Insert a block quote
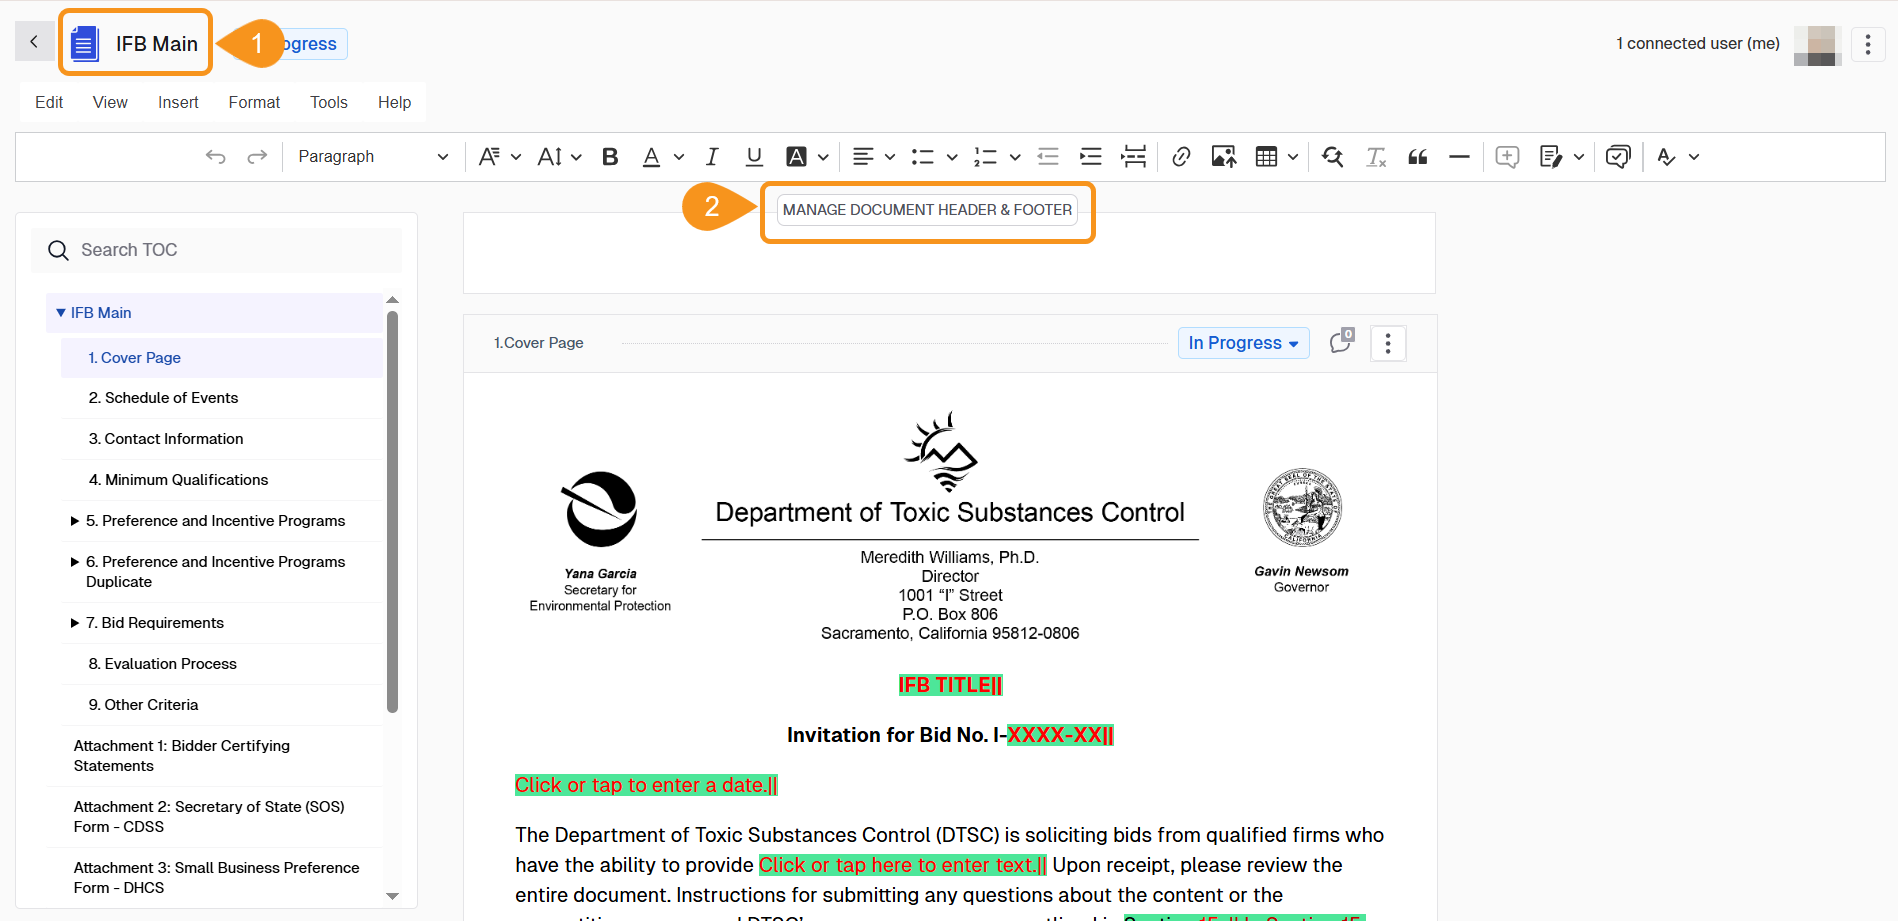The width and height of the screenshot is (1898, 921). [1417, 156]
